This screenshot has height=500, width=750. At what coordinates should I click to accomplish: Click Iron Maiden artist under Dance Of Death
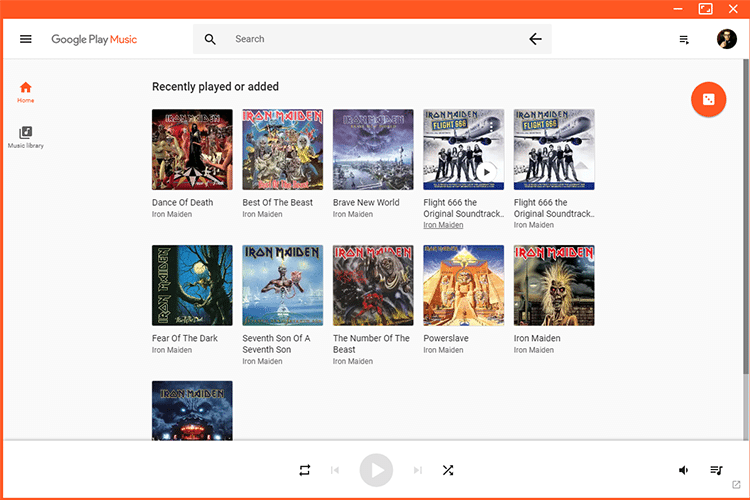pos(172,214)
